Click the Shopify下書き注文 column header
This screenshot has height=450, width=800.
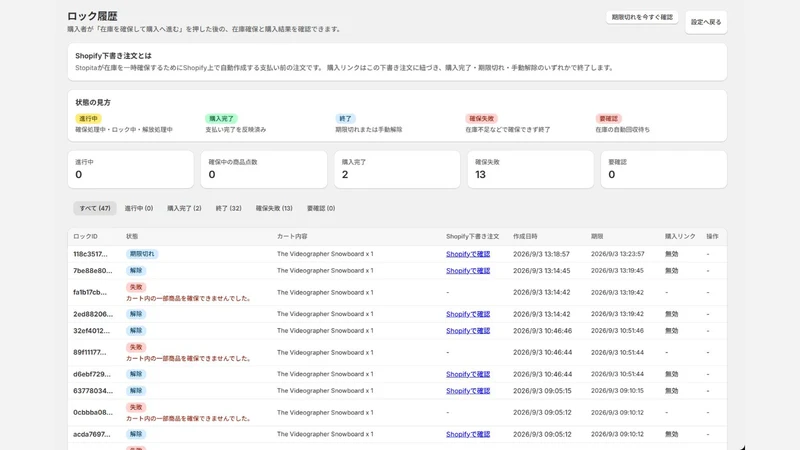click(472, 237)
